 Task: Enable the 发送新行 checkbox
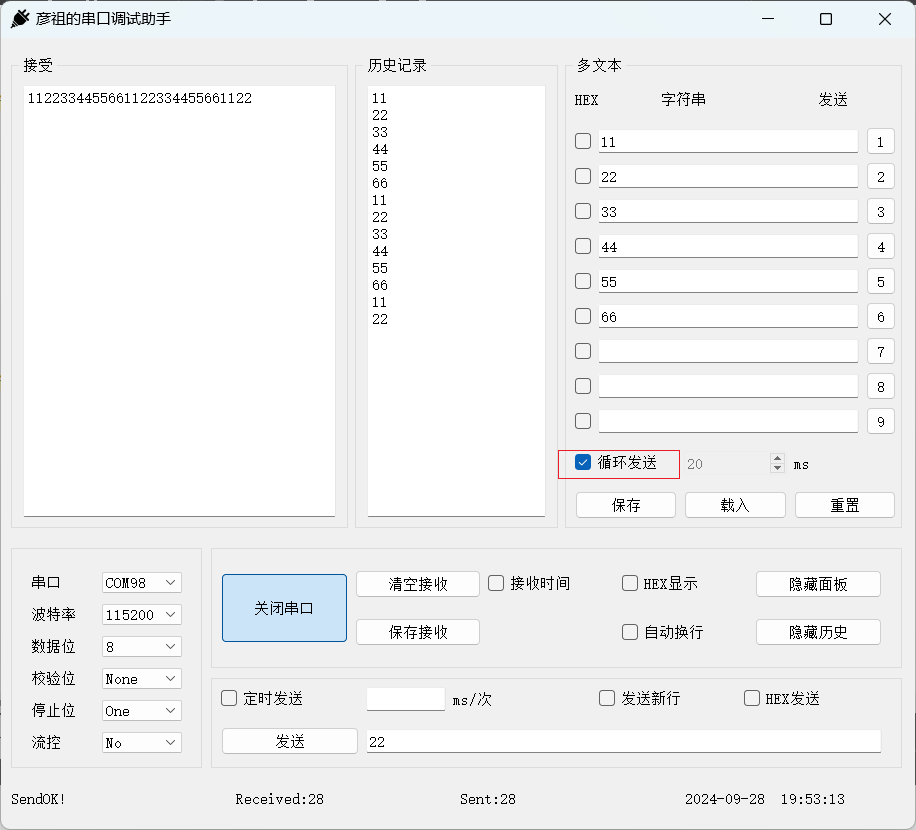tap(607, 699)
